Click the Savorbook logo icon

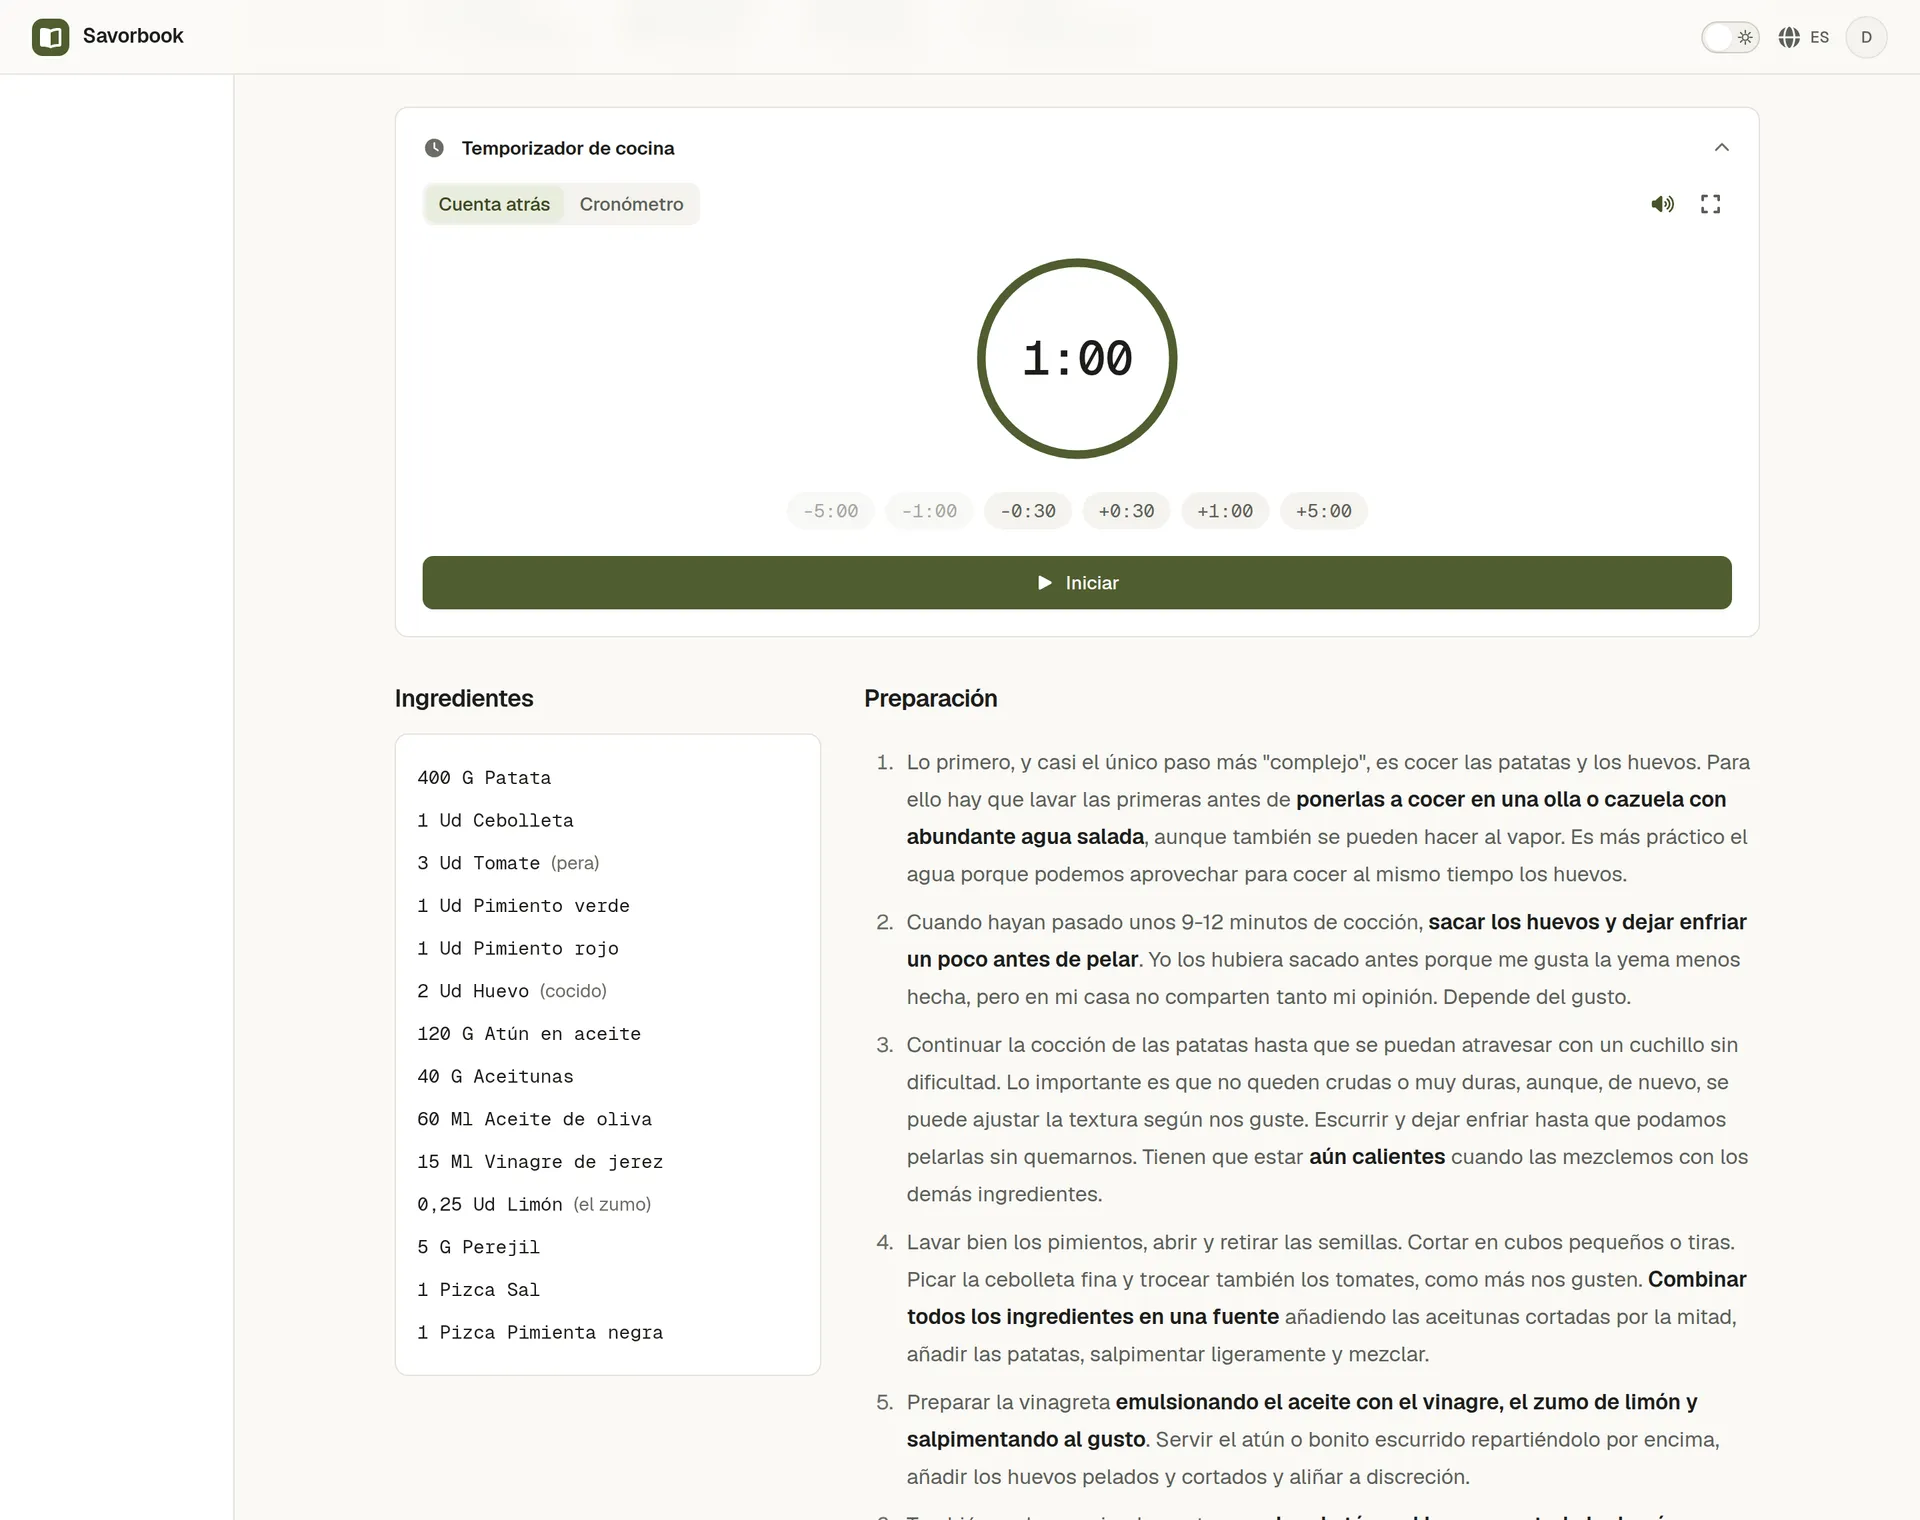[x=50, y=37]
